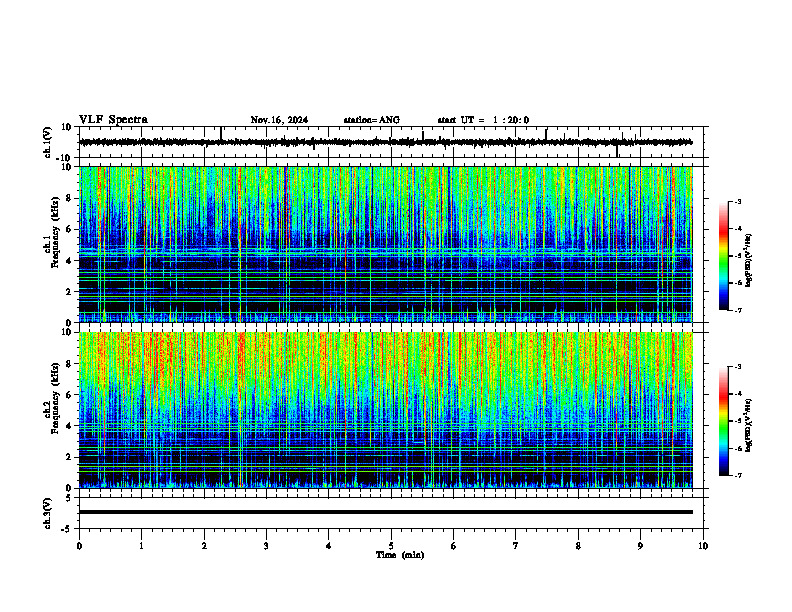This screenshot has height=612, width=792.
Task: Click the "-5" tick of ch.3(V) axis
Action: [x=68, y=529]
